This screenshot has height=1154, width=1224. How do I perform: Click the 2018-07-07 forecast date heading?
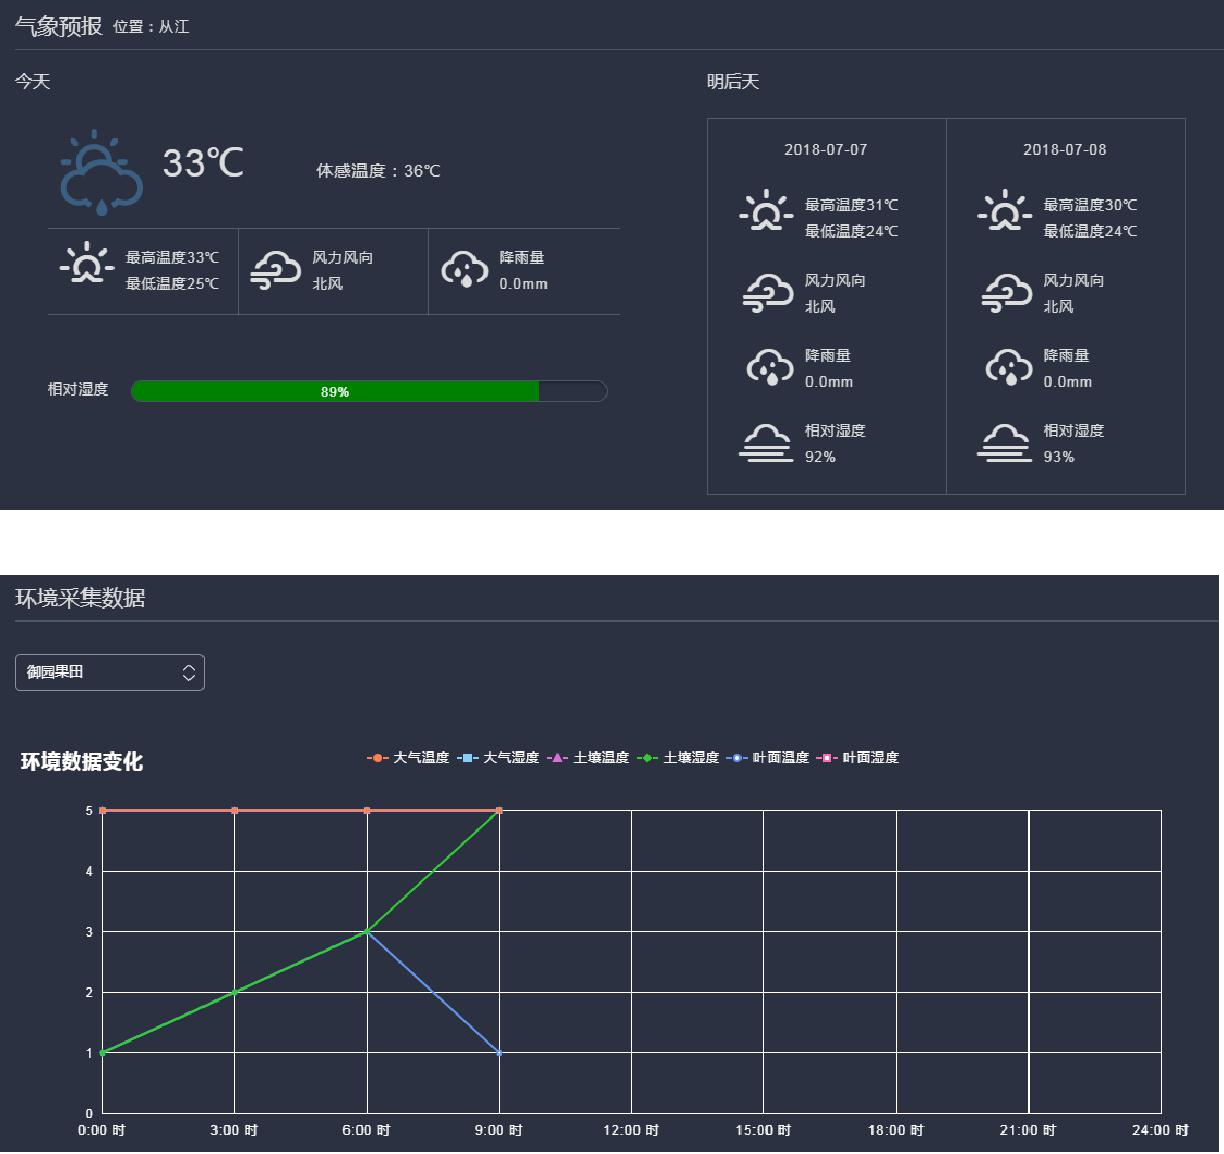825,150
